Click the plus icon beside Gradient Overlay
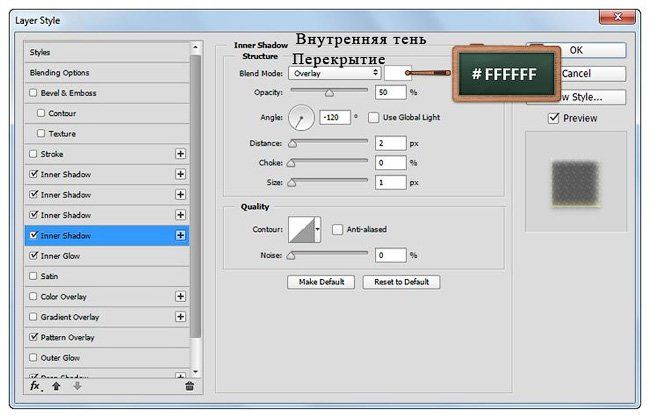The width and height of the screenshot is (650, 417). point(181,317)
